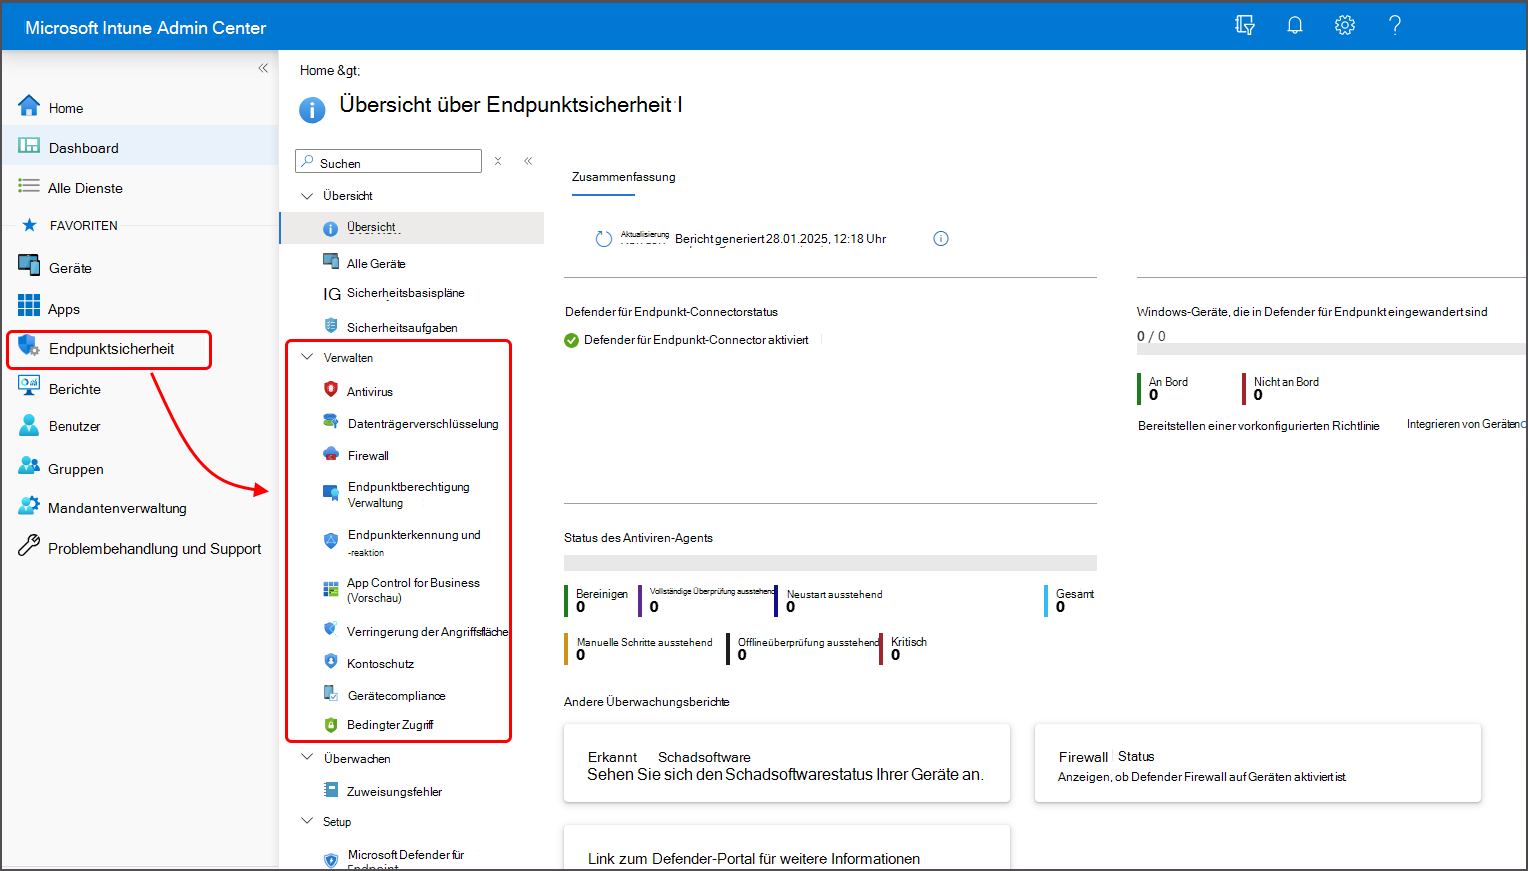The image size is (1528, 871).
Task: Open the notifications bell
Action: click(x=1295, y=25)
